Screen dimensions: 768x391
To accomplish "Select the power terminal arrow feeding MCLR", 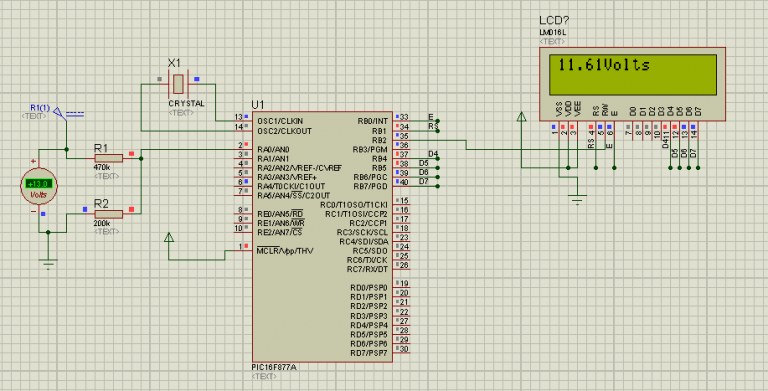I will point(169,237).
